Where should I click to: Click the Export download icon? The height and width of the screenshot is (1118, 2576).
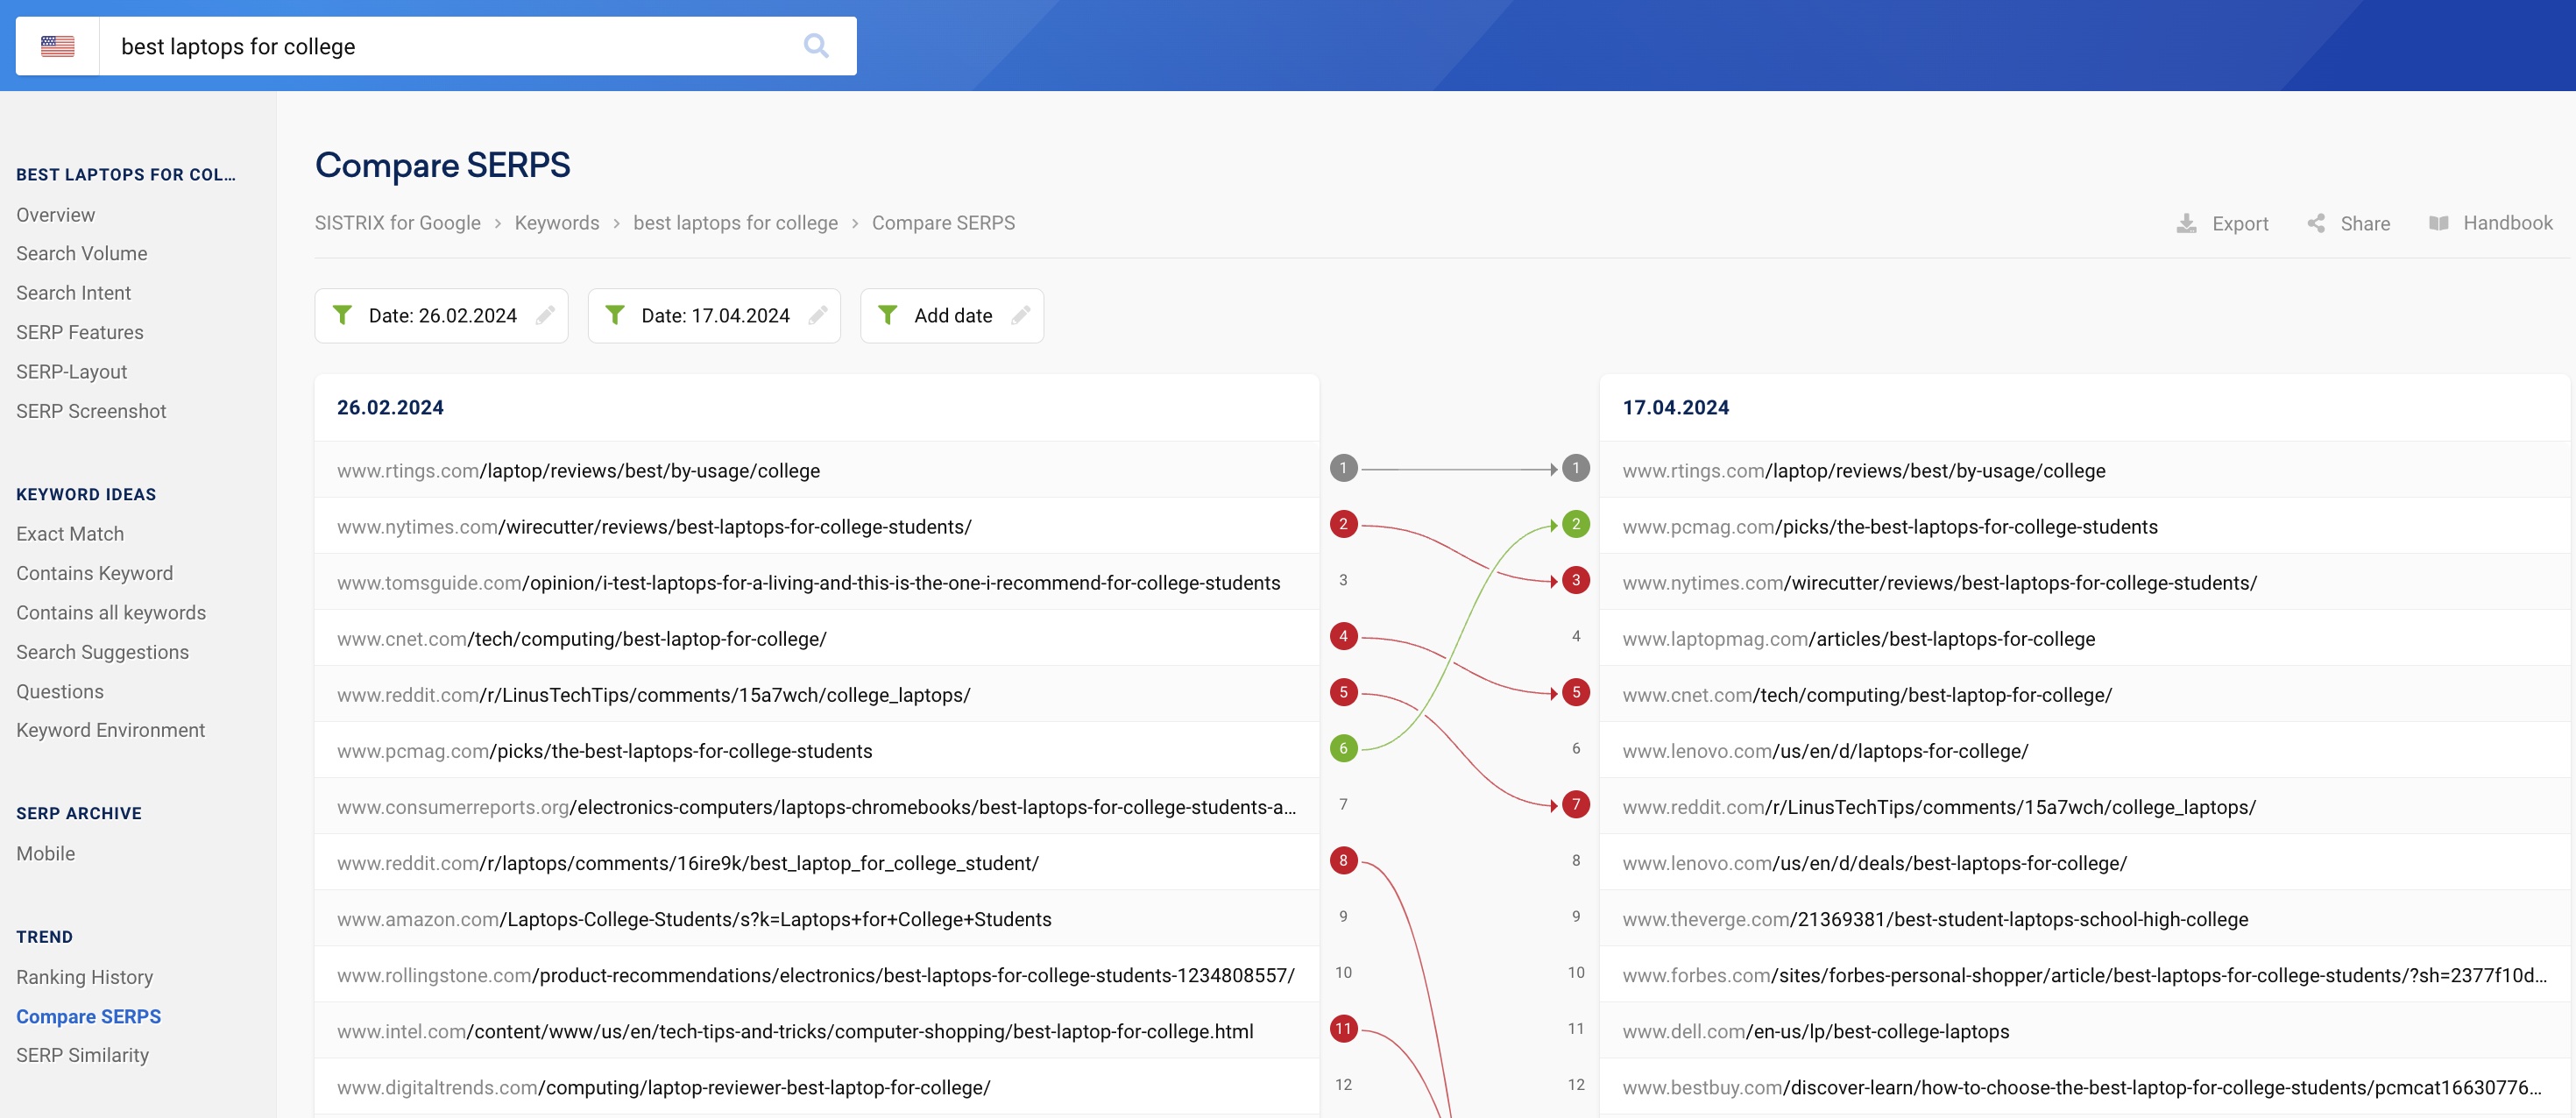point(2186,223)
